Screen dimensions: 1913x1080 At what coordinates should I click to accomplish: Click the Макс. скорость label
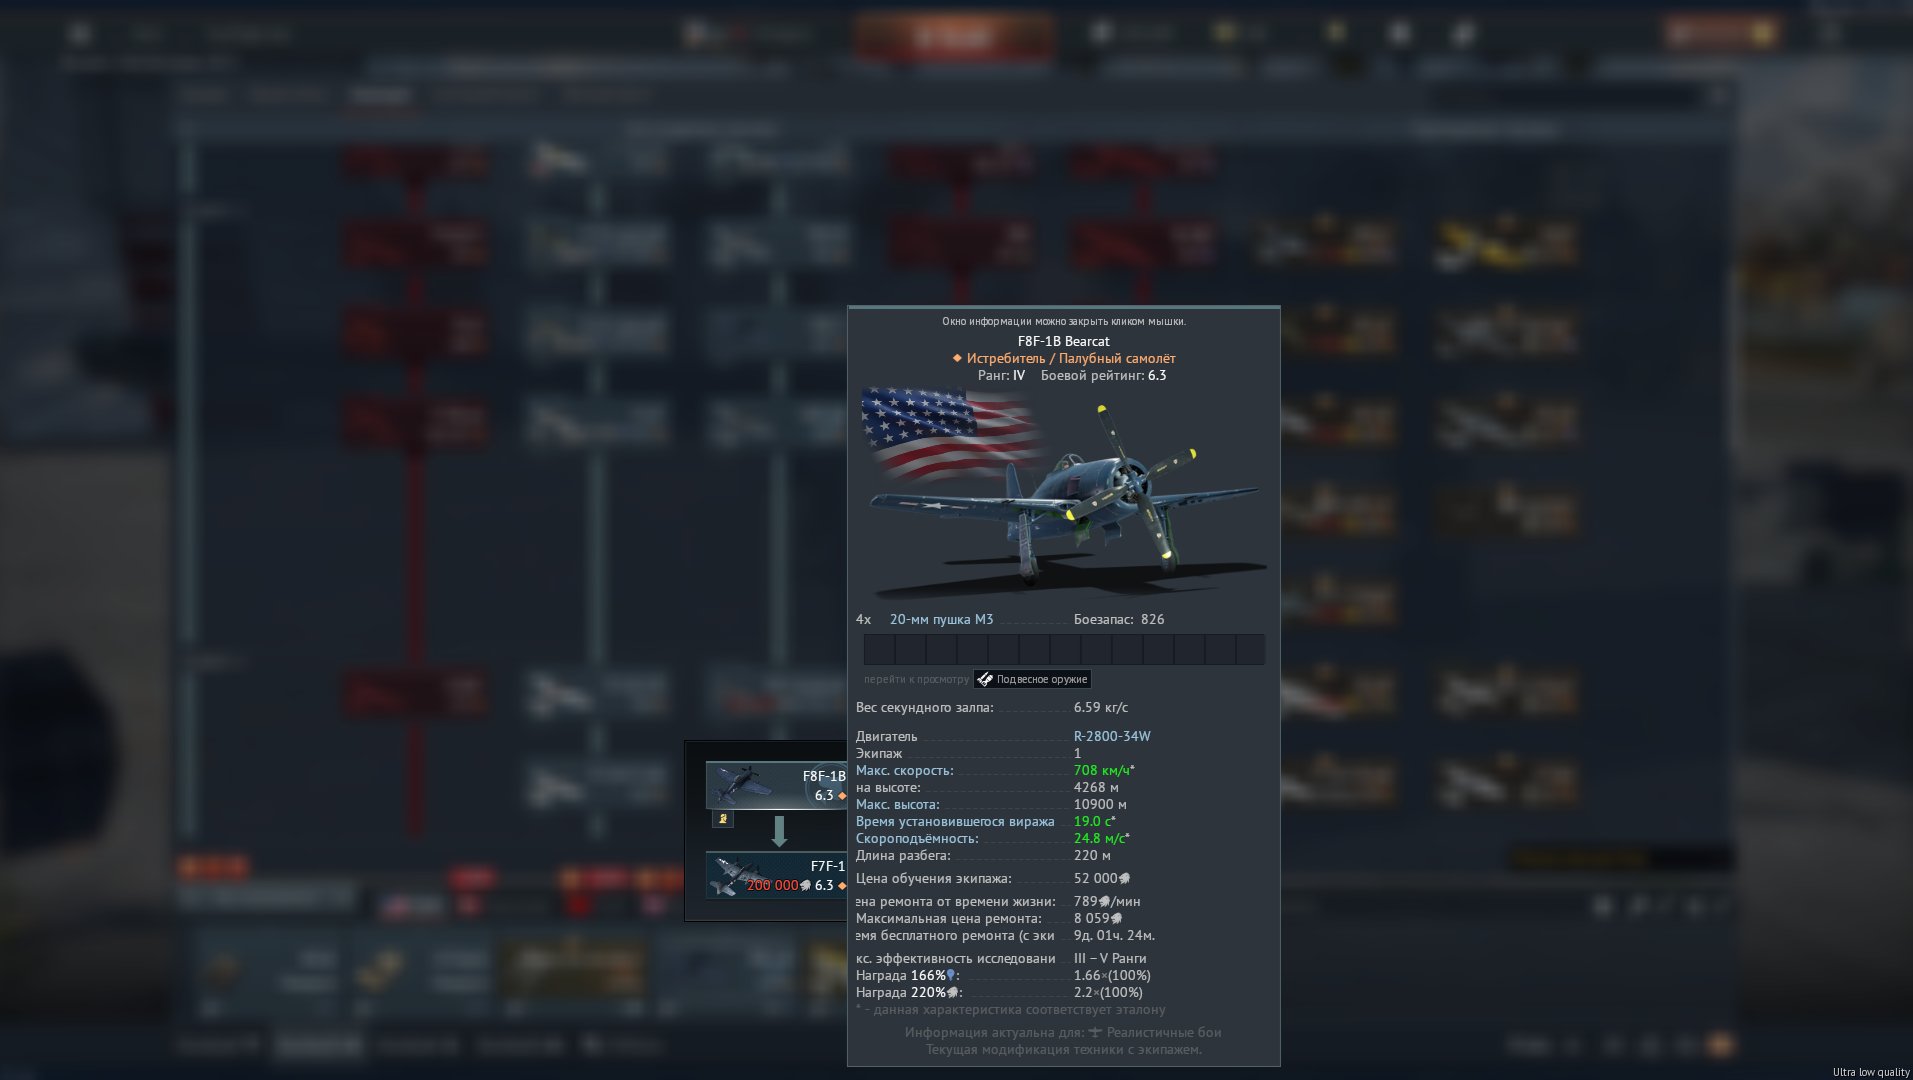(904, 770)
